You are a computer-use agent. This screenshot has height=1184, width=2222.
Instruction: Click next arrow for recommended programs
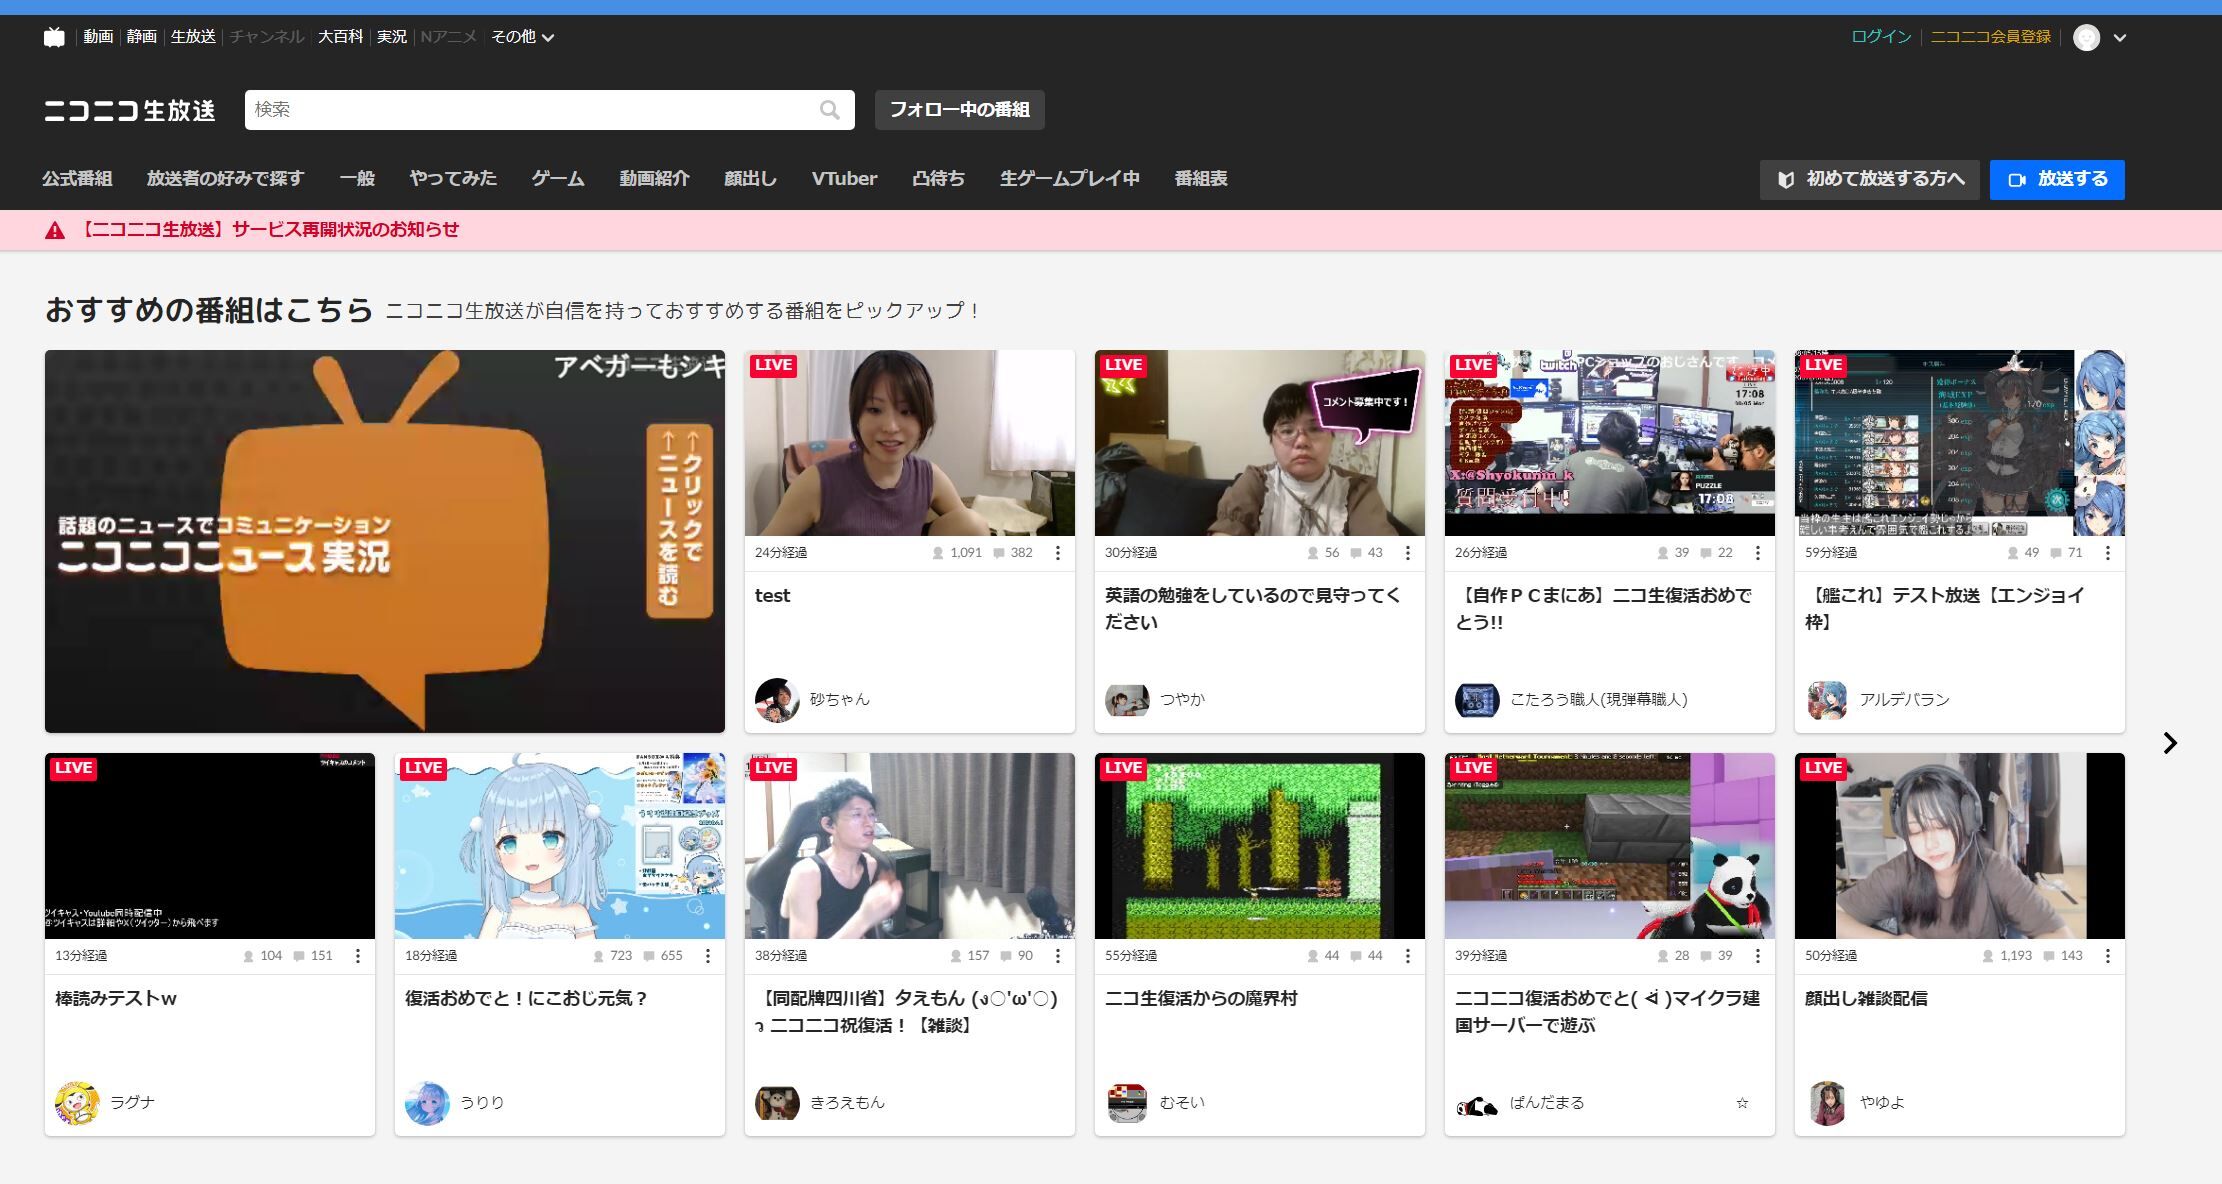[2169, 743]
